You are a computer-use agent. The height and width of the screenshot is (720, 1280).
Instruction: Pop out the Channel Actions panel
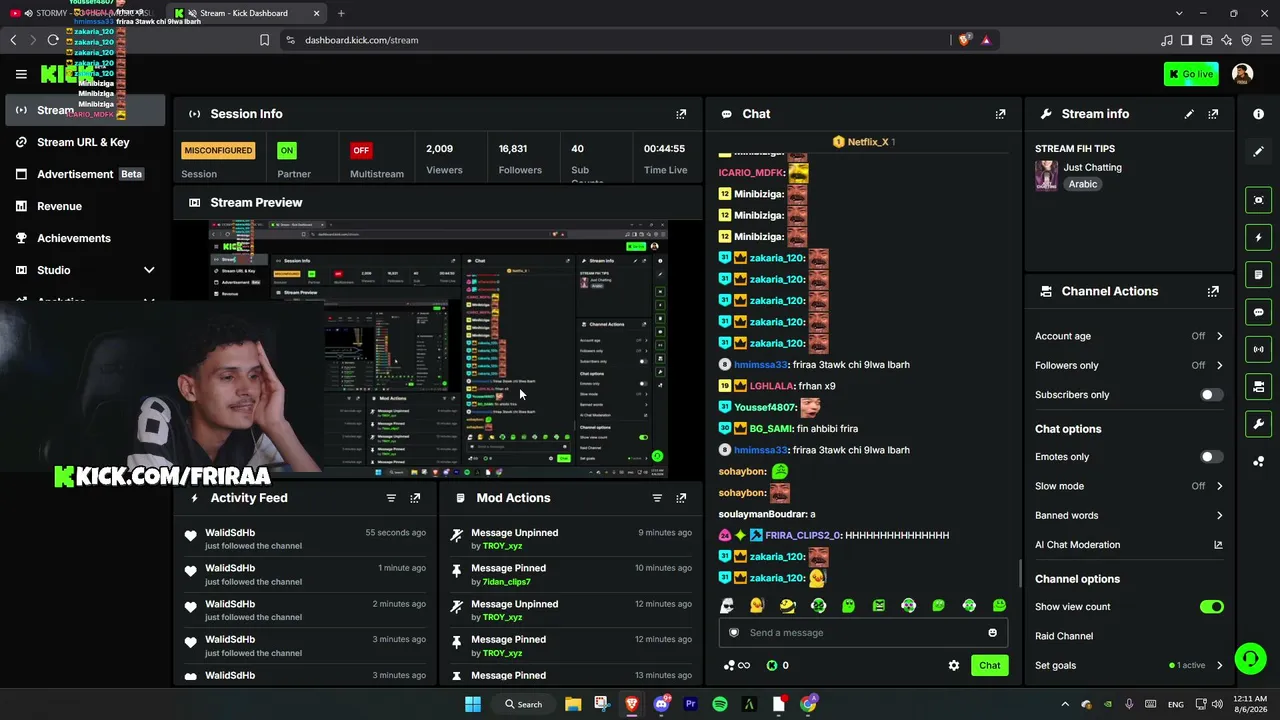pyautogui.click(x=1213, y=291)
